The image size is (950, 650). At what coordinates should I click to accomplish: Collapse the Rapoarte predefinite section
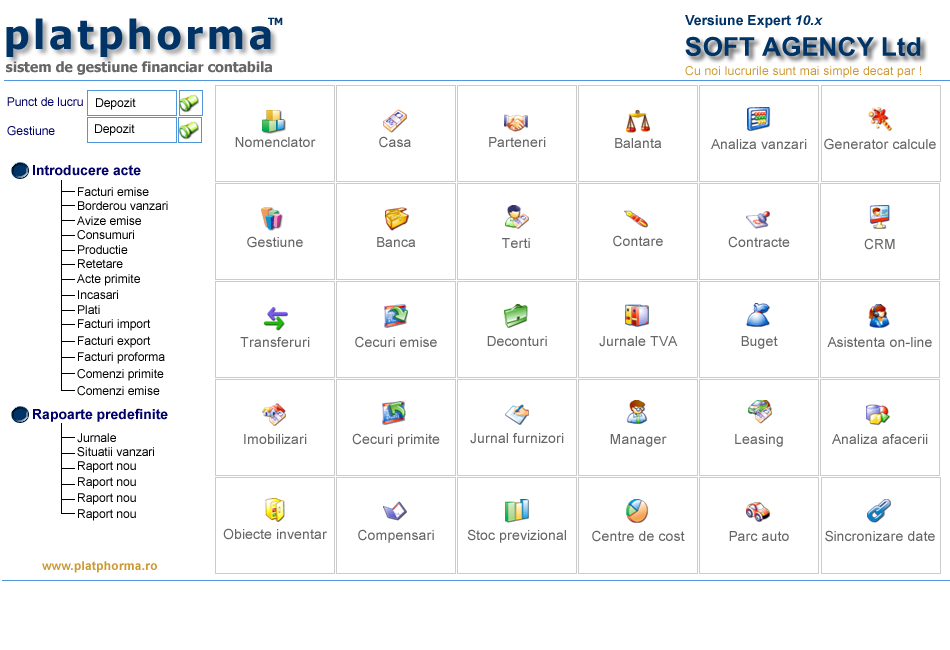click(x=20, y=415)
